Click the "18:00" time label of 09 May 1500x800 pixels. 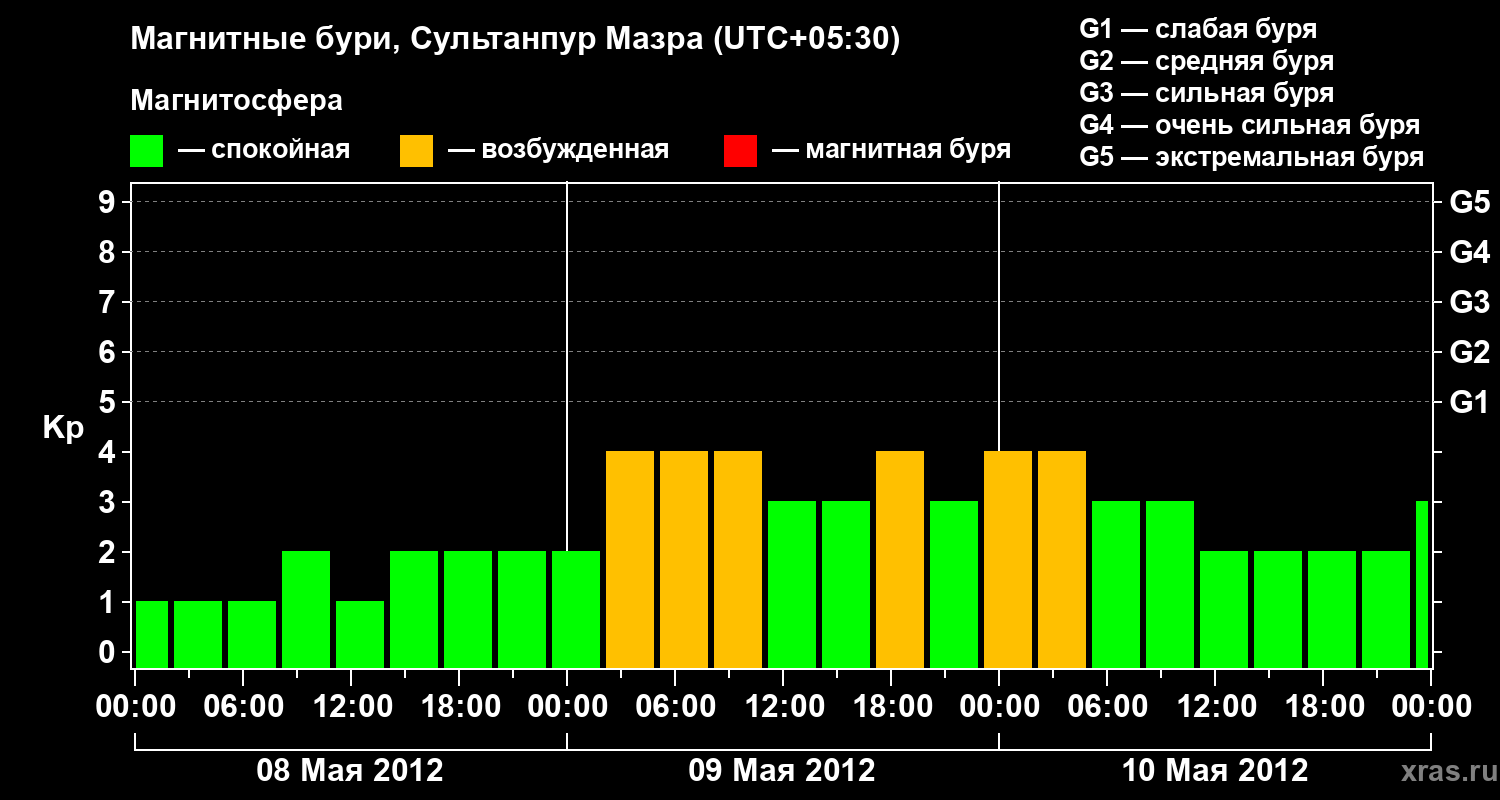pos(891,706)
